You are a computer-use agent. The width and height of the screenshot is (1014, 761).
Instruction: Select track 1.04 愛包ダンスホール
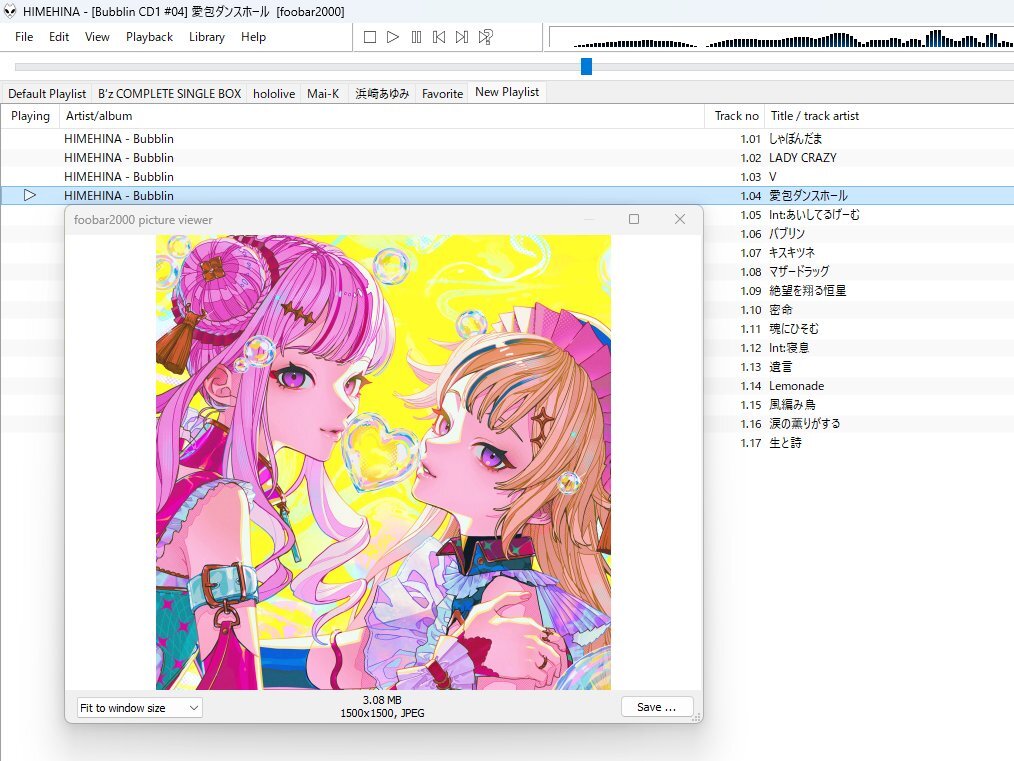[x=507, y=195]
